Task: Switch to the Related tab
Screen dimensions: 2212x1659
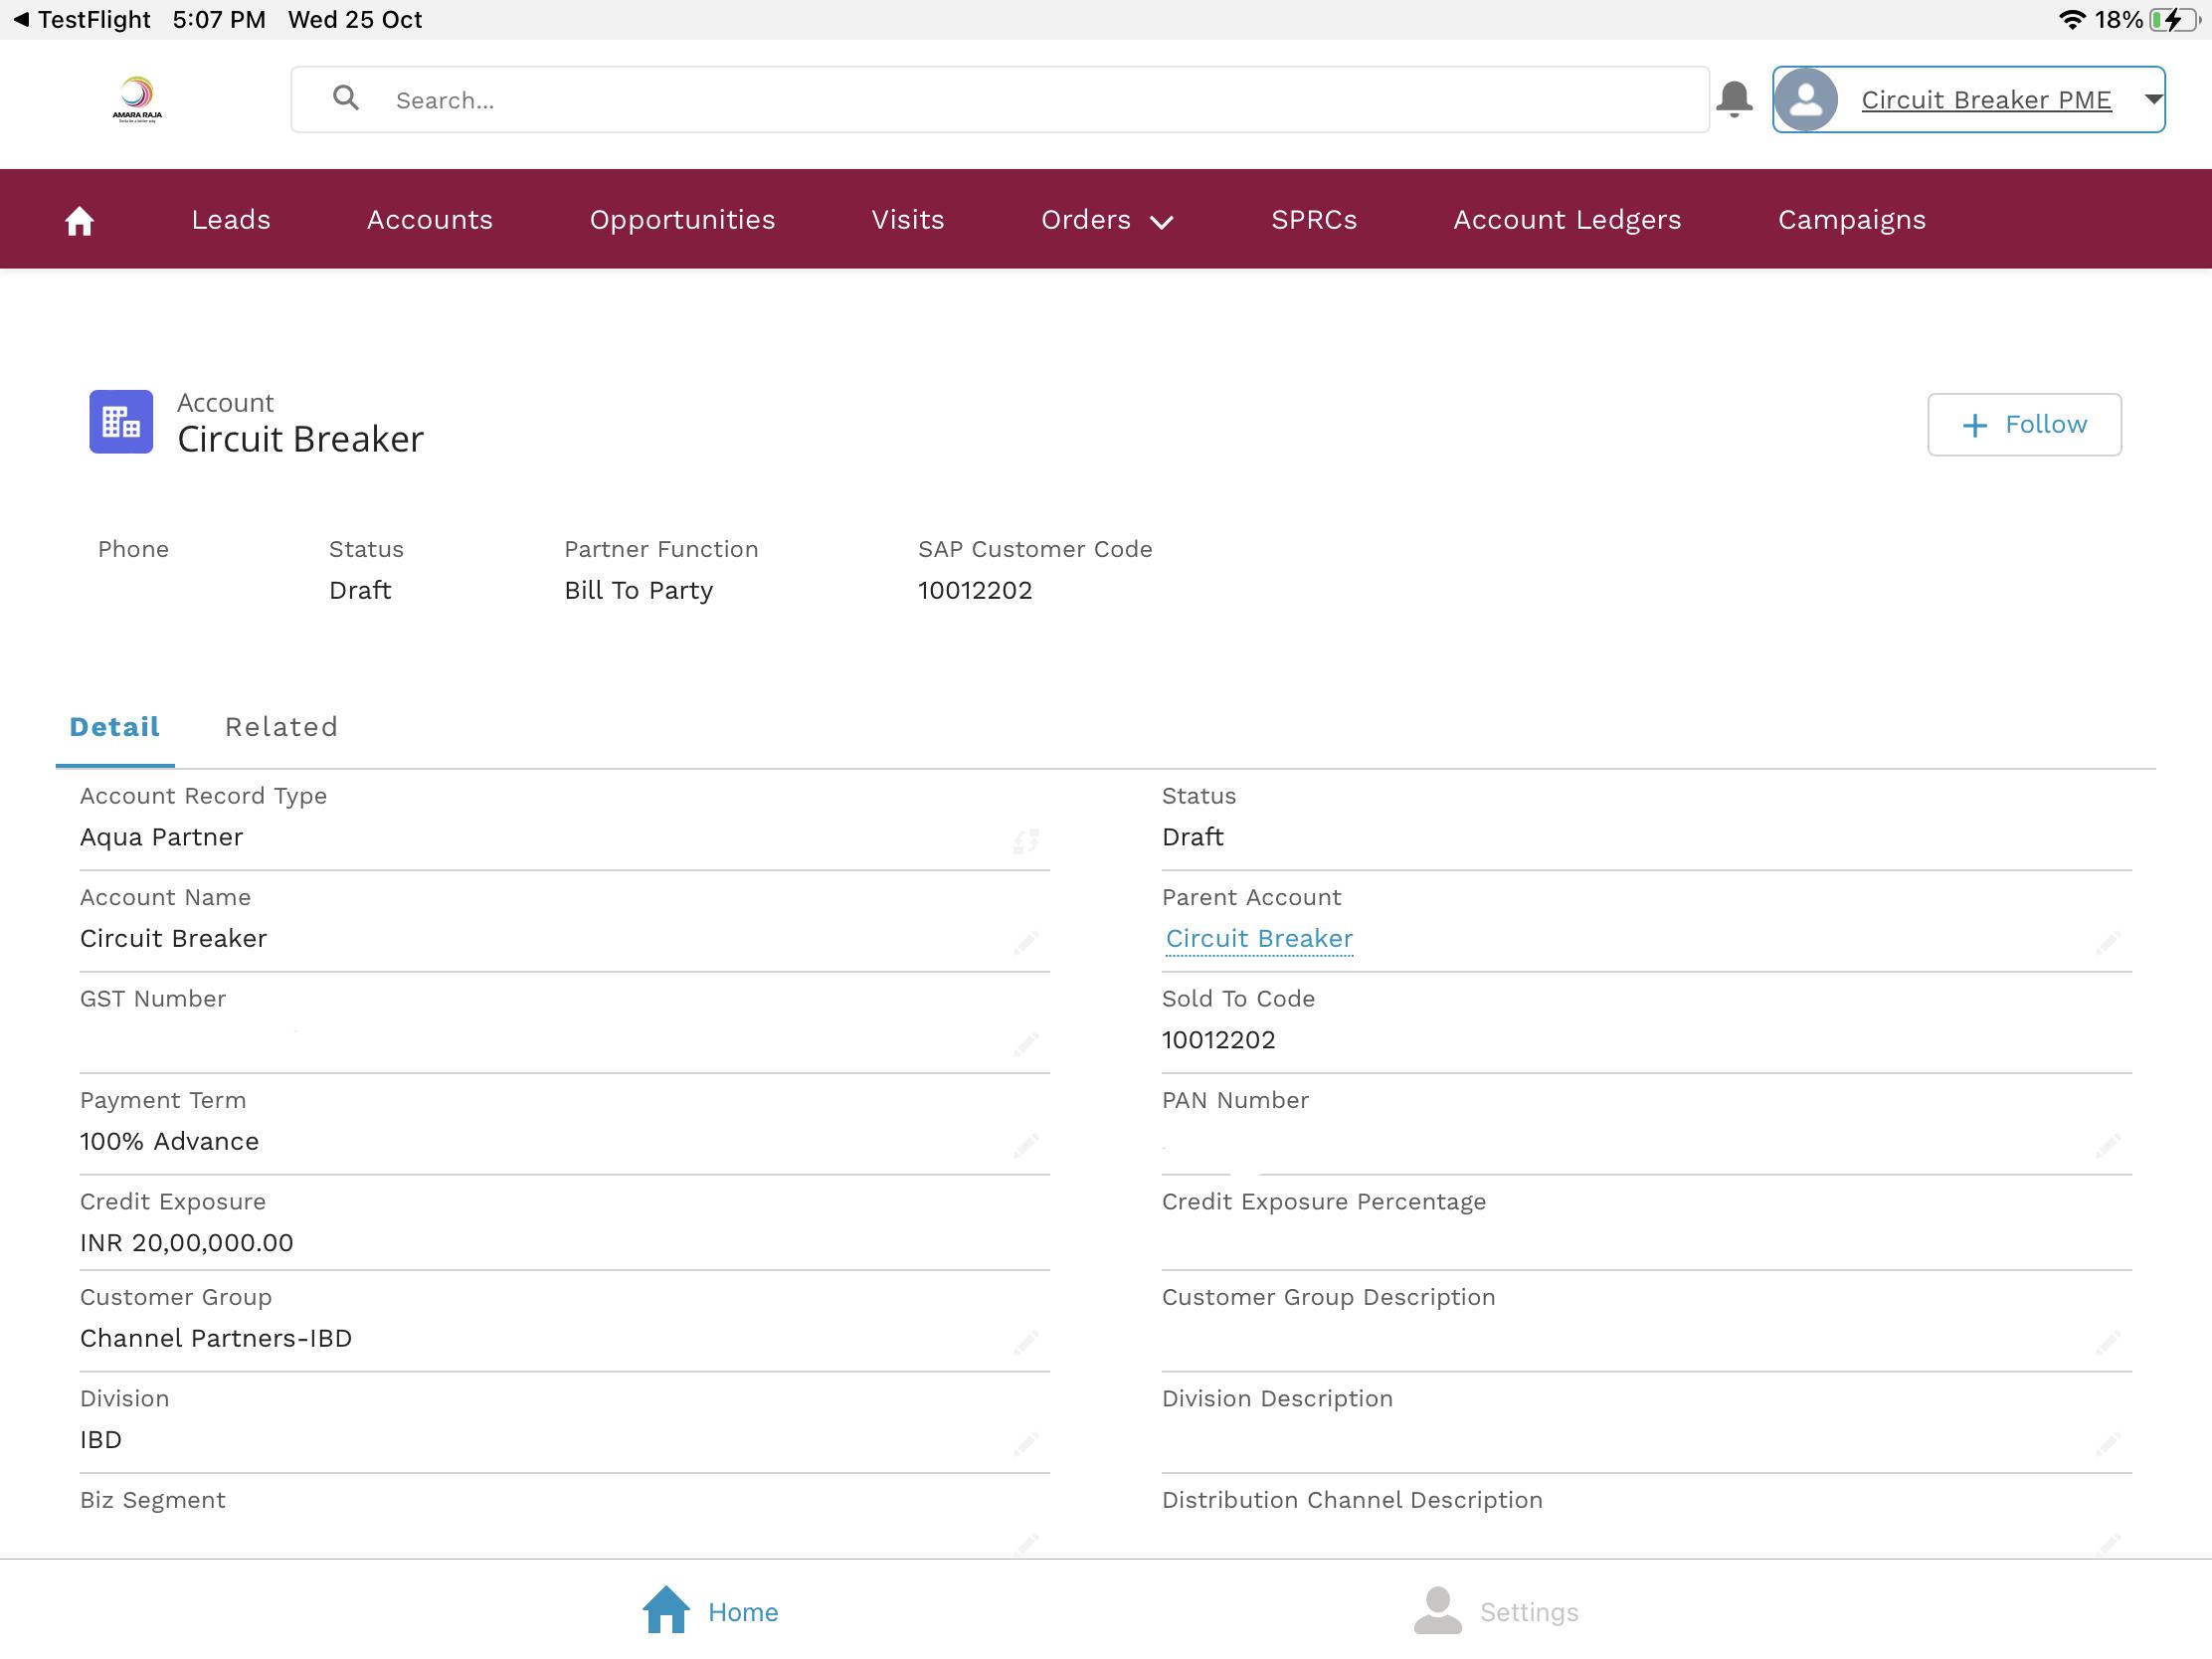Action: [x=282, y=727]
